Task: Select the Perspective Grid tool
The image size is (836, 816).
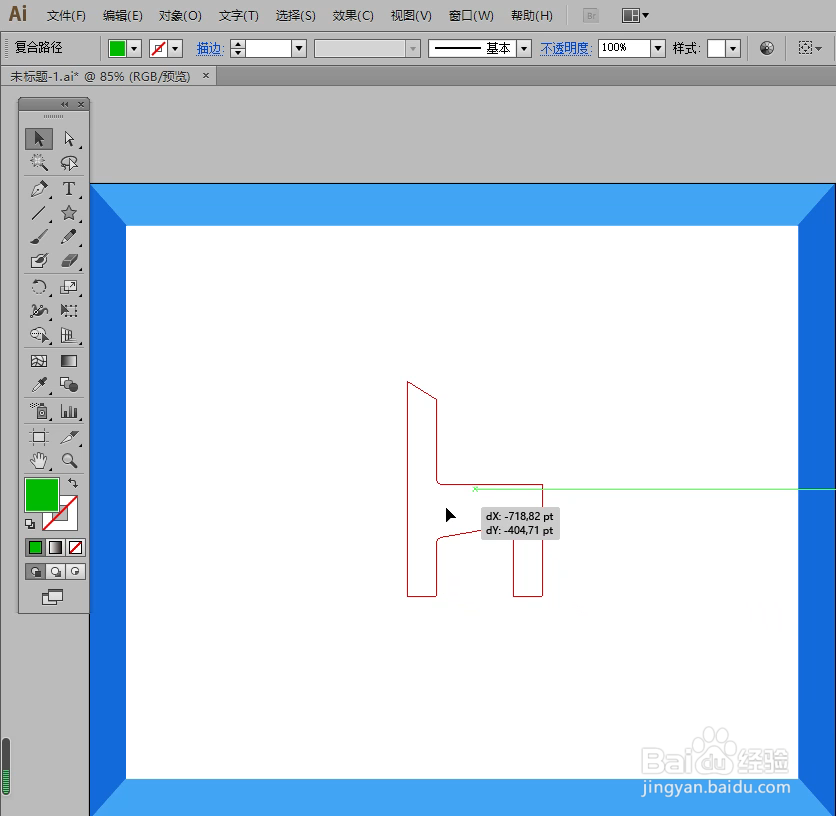Action: (x=69, y=335)
